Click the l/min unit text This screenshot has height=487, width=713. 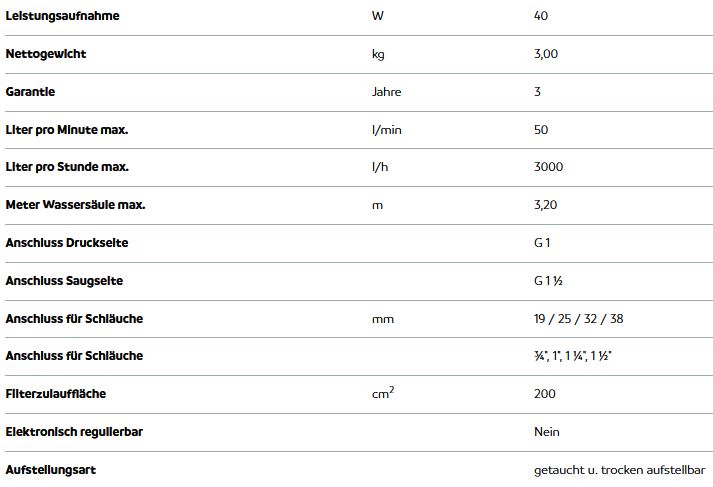pyautogui.click(x=387, y=130)
